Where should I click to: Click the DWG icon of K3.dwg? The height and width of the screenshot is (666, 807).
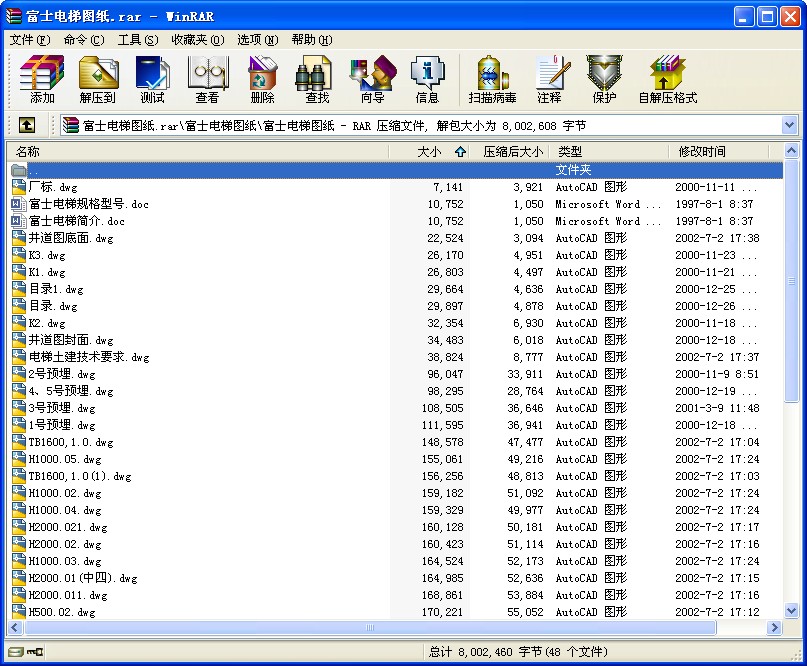(19, 255)
